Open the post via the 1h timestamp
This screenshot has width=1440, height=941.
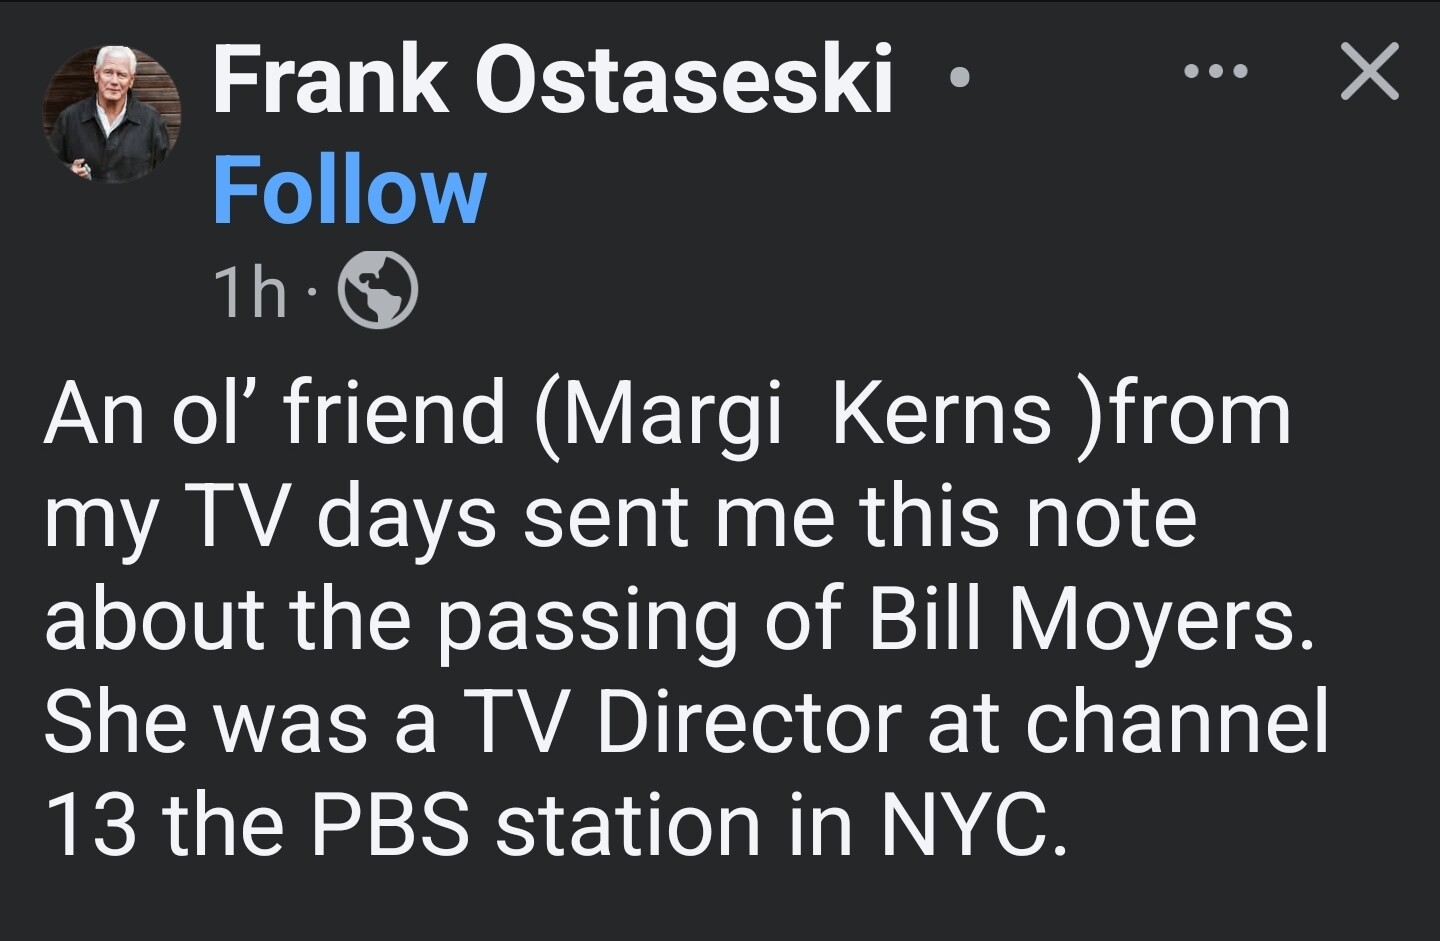[250, 292]
